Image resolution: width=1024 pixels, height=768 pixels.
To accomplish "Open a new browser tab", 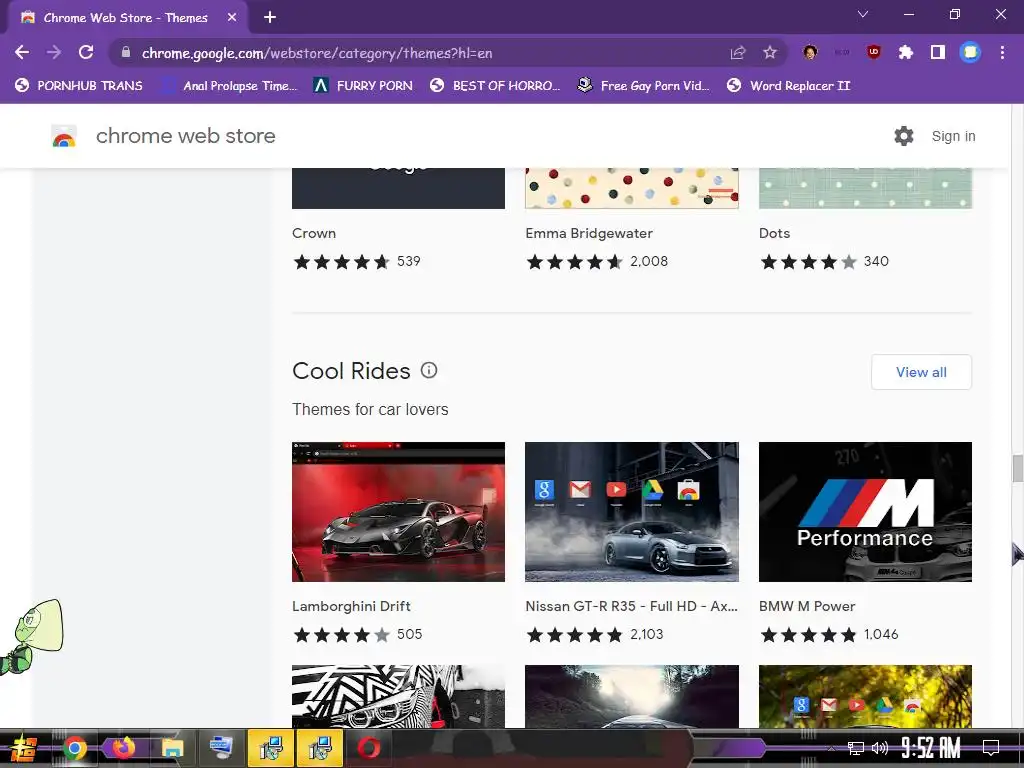I will (270, 18).
